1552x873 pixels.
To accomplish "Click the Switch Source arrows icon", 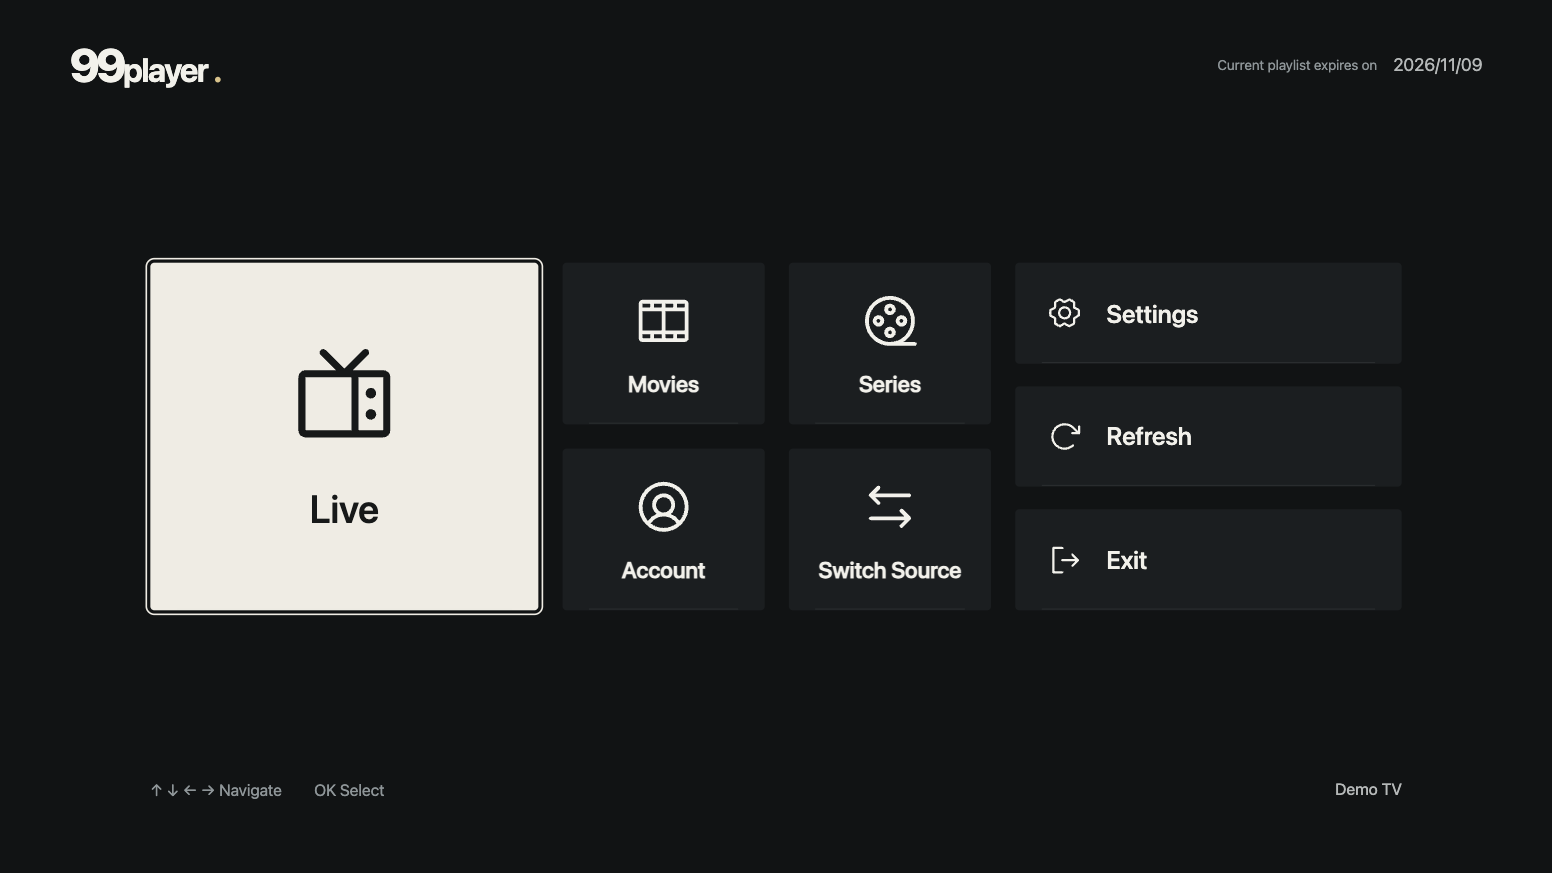I will pyautogui.click(x=890, y=507).
